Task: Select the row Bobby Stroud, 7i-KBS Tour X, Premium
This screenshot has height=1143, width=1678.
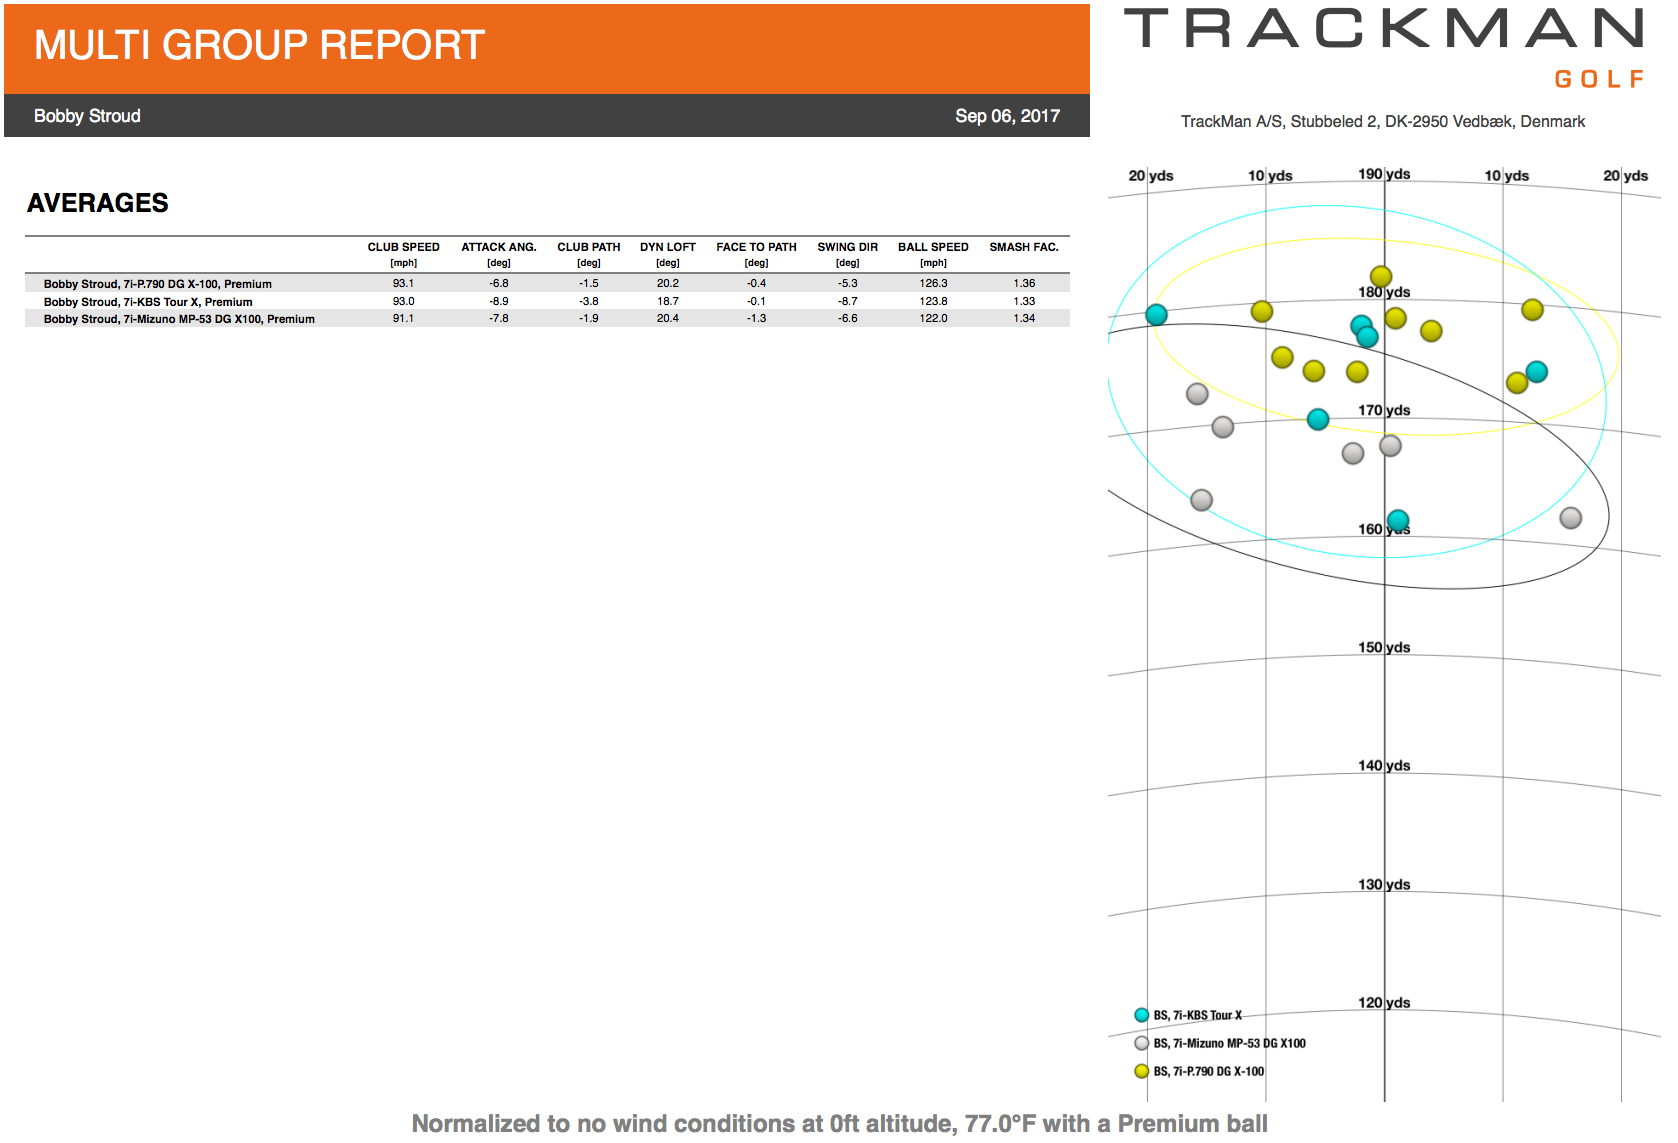Action: 547,301
